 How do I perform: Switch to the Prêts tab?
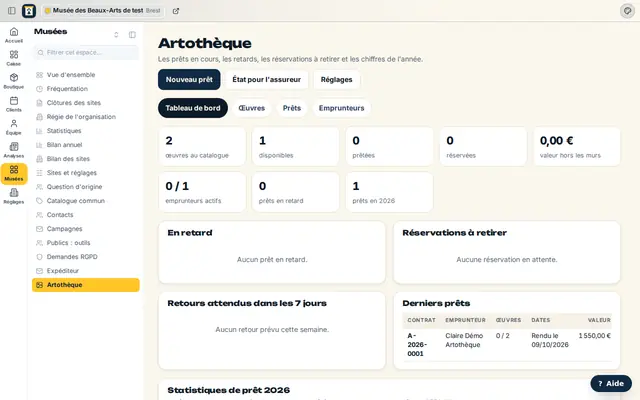[292, 108]
